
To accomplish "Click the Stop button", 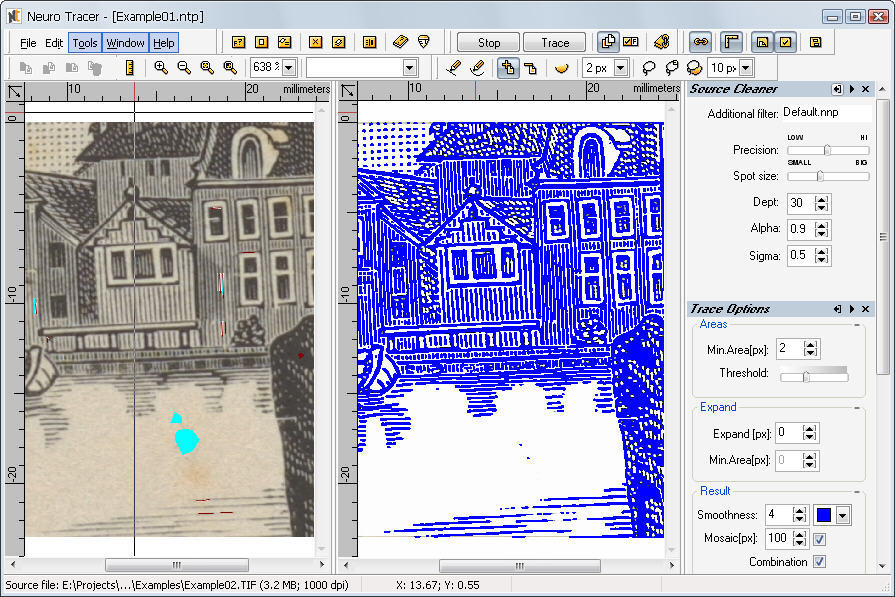I will tap(489, 43).
